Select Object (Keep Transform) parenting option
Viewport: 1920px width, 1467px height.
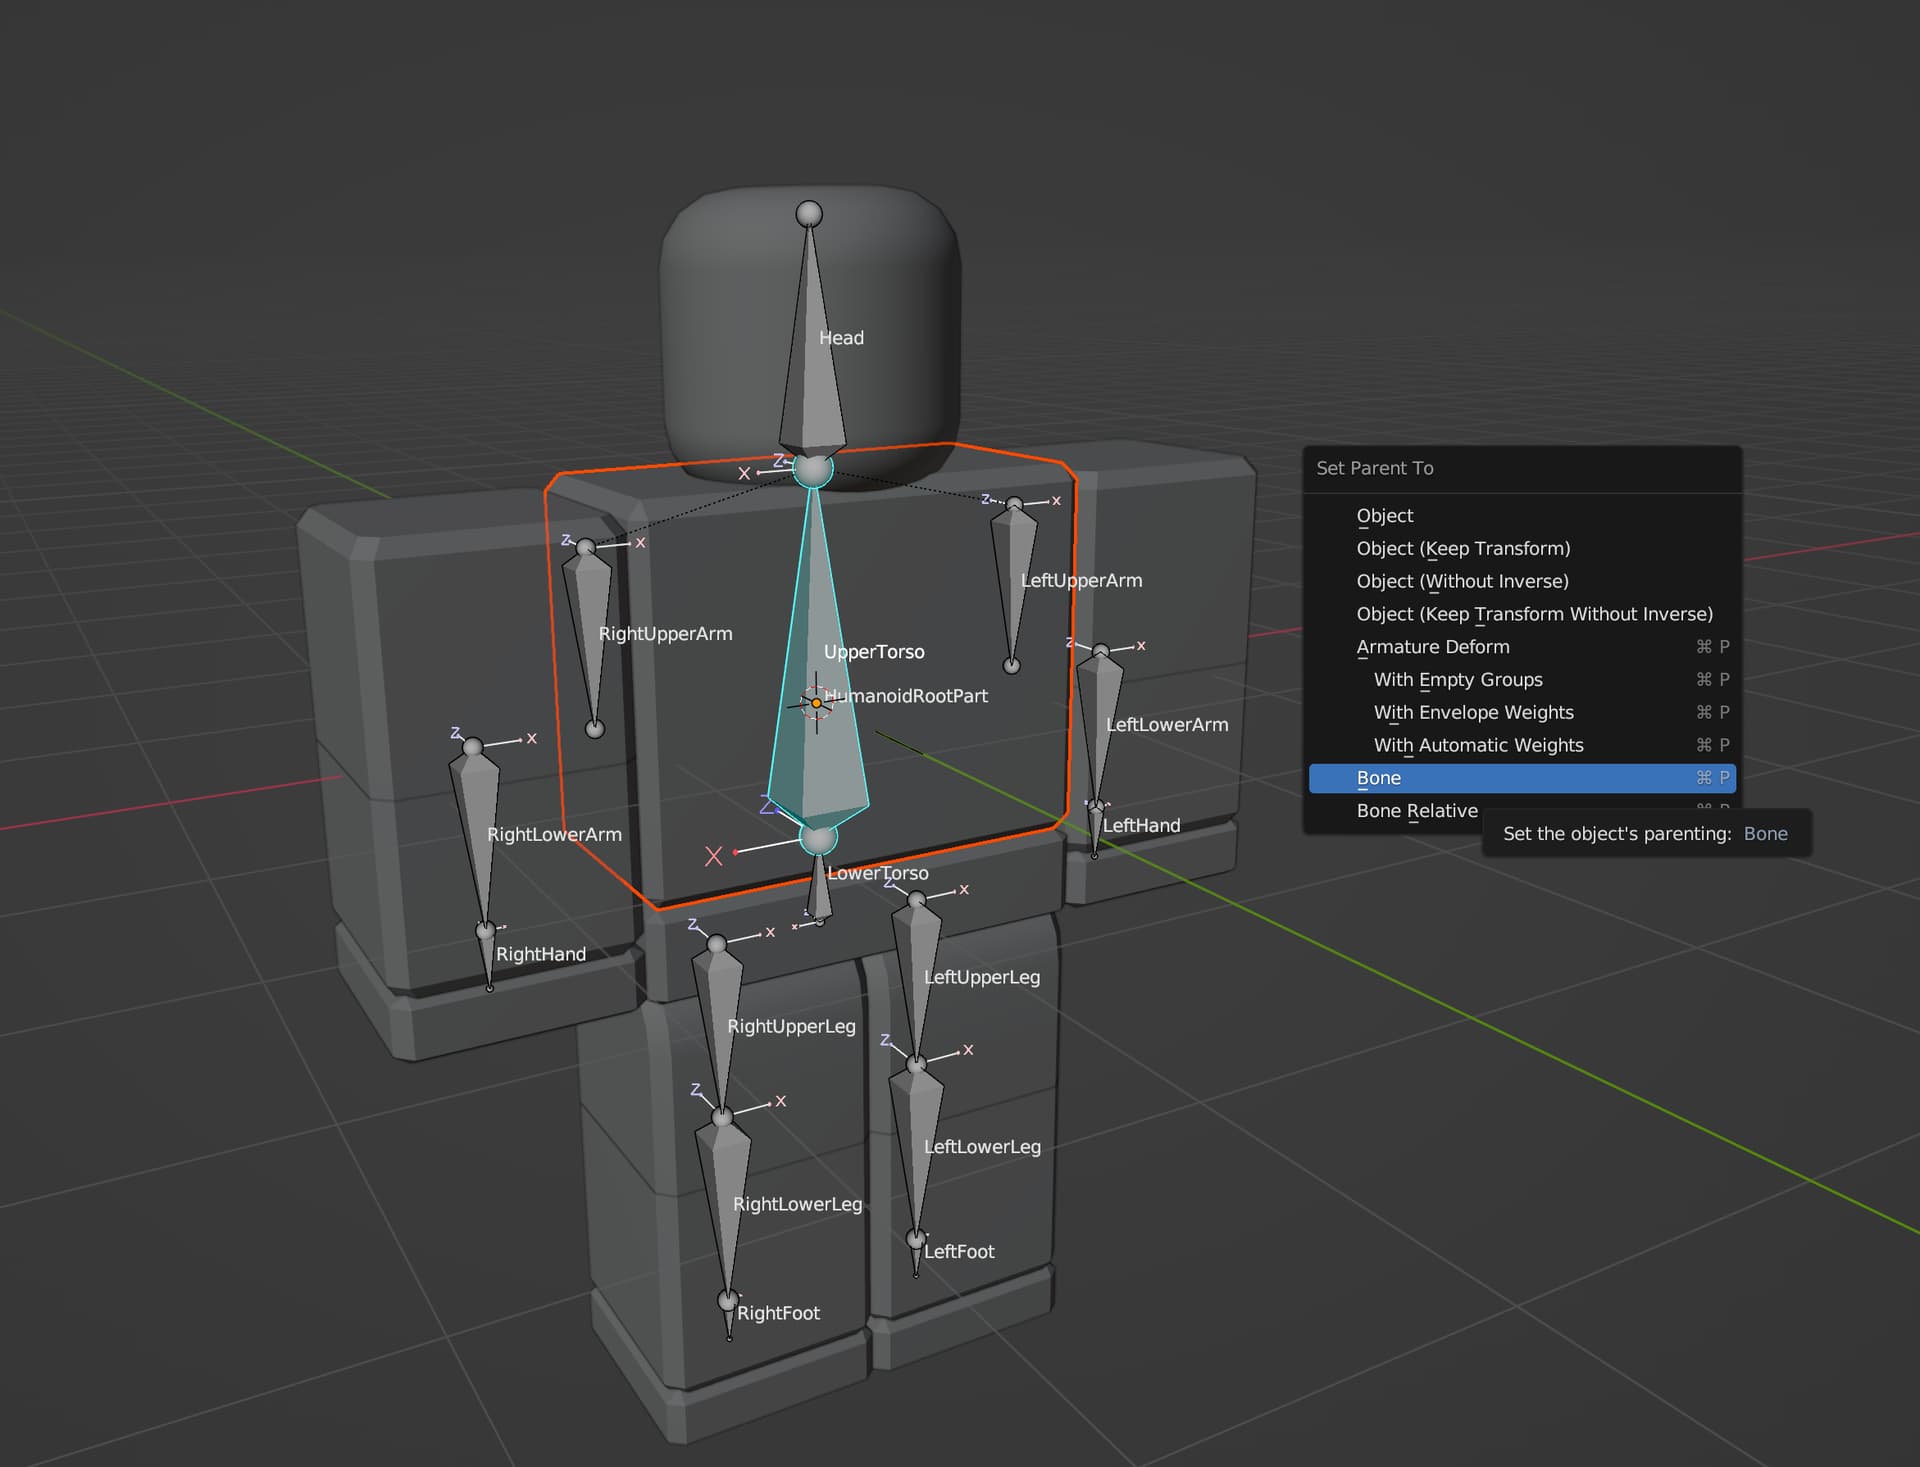(1462, 549)
